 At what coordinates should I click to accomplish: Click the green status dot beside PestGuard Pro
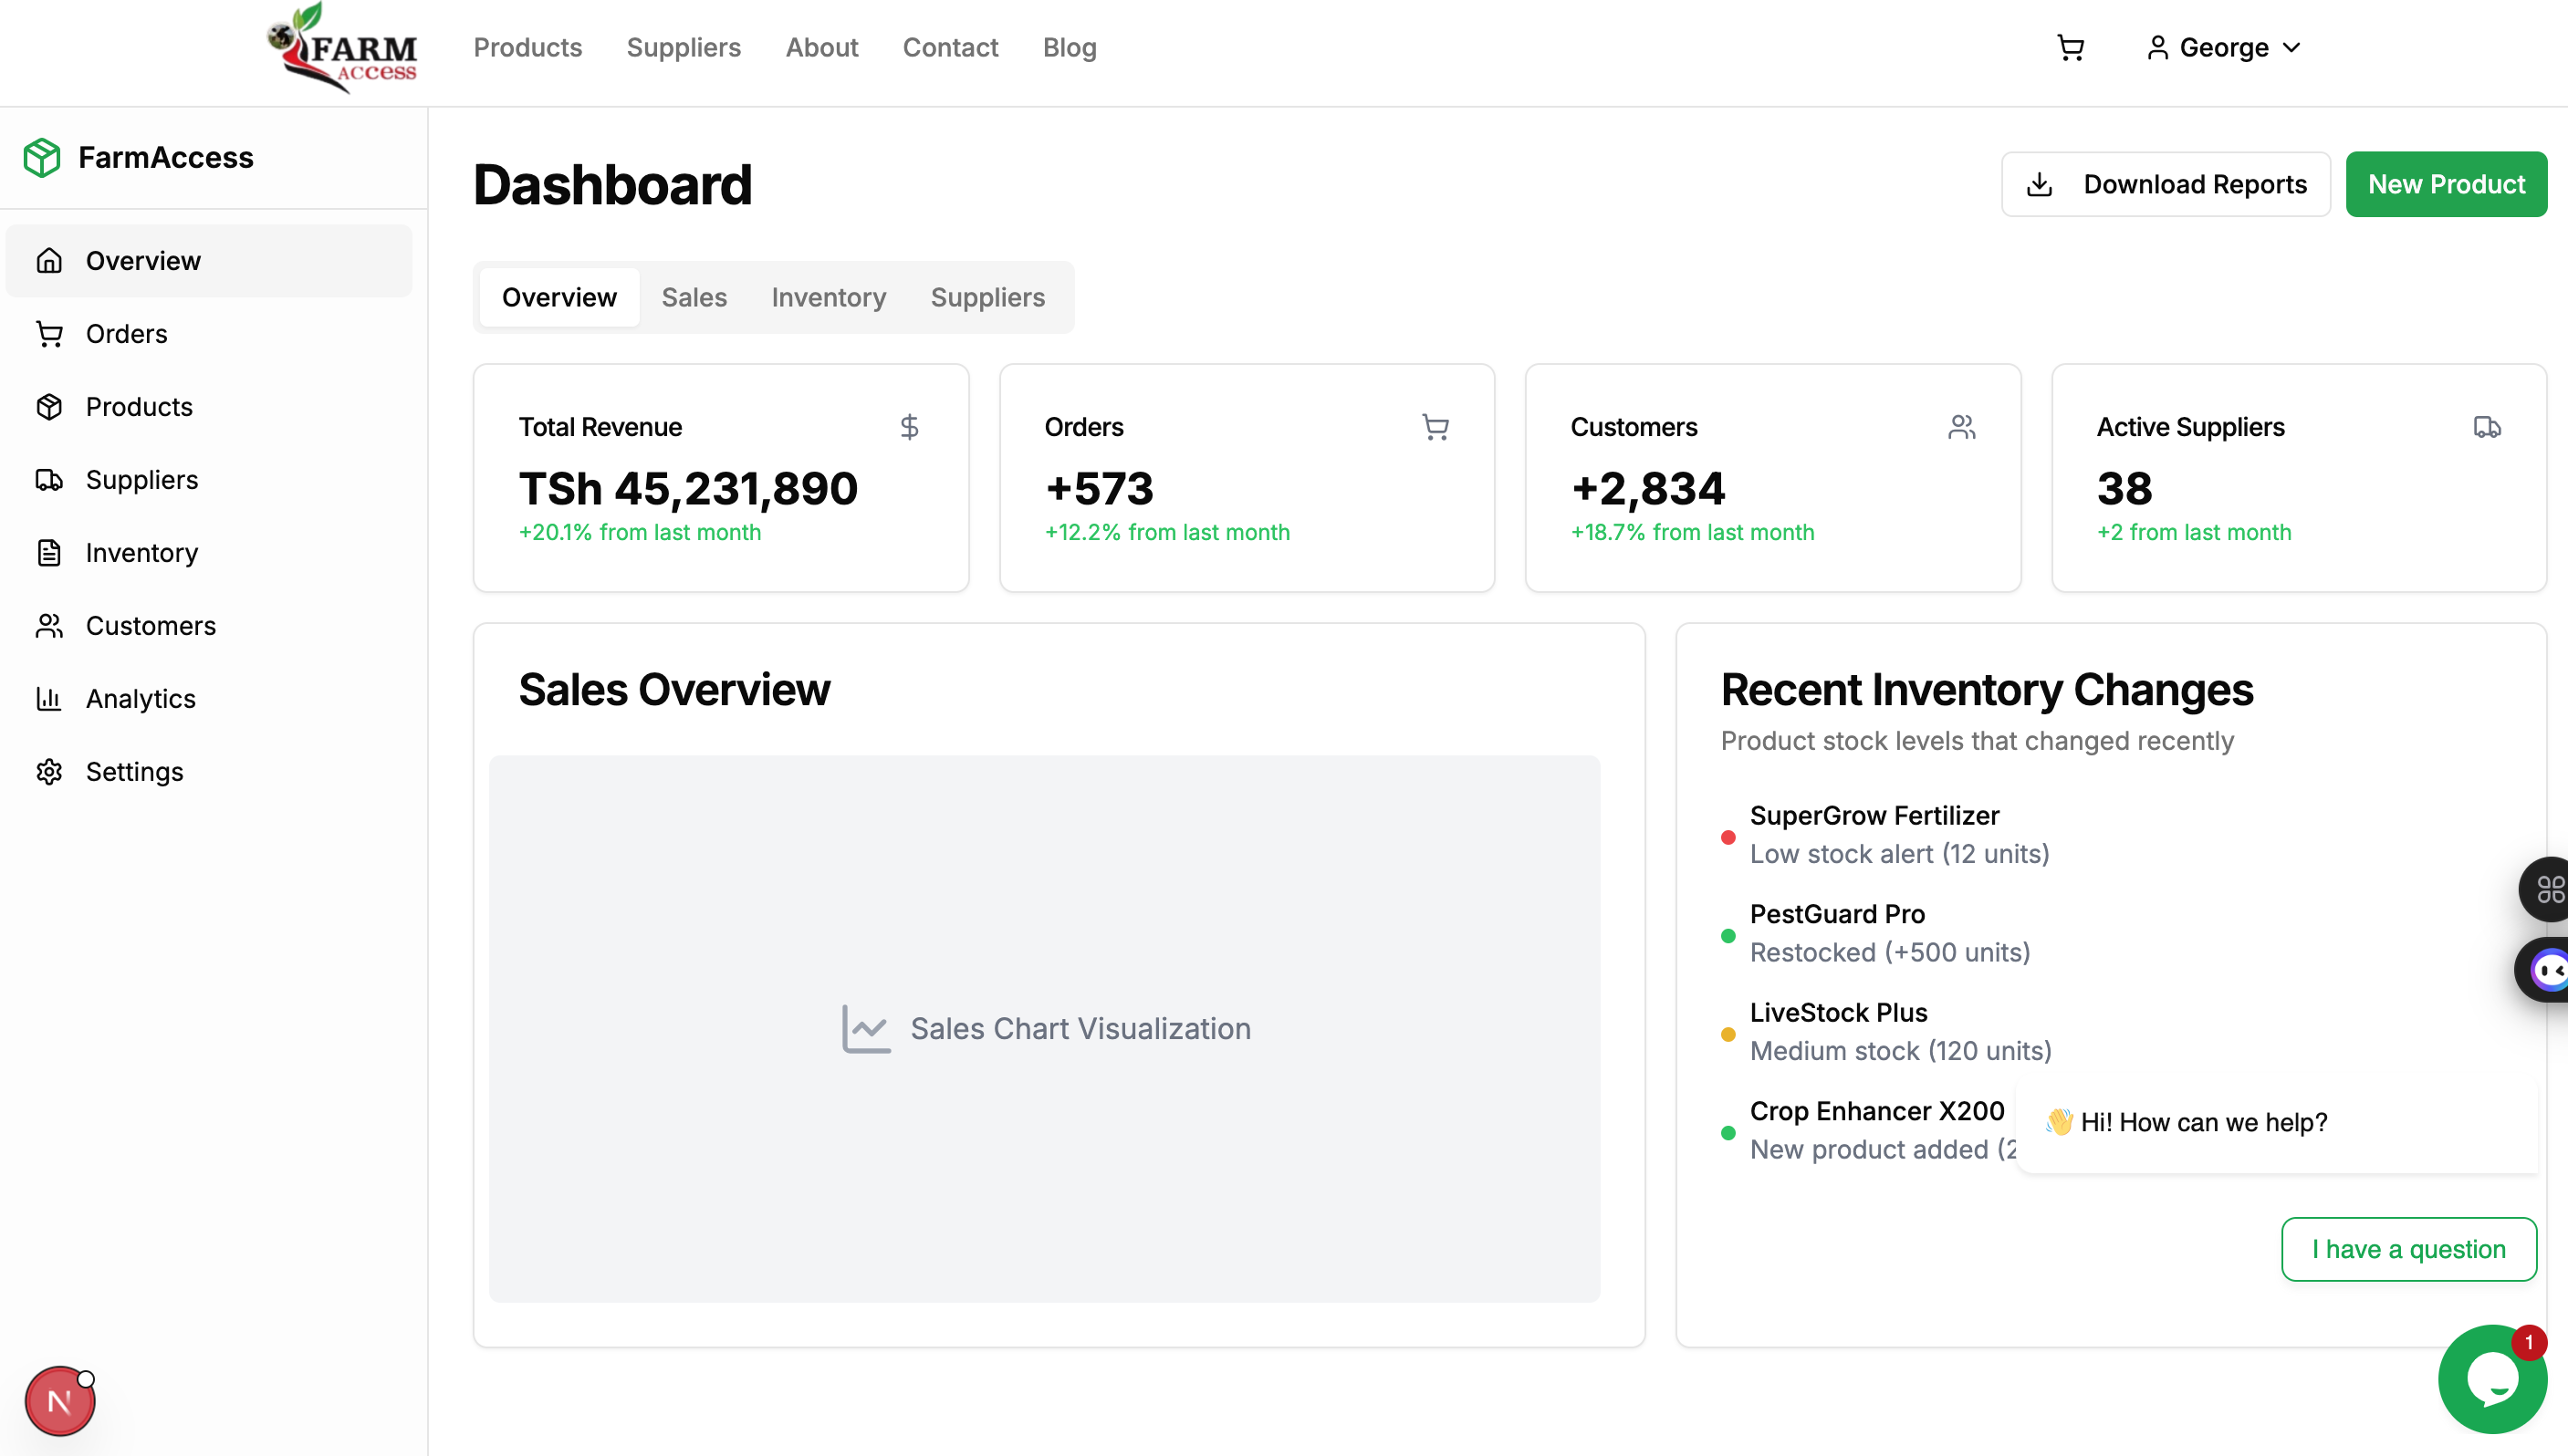[1728, 936]
